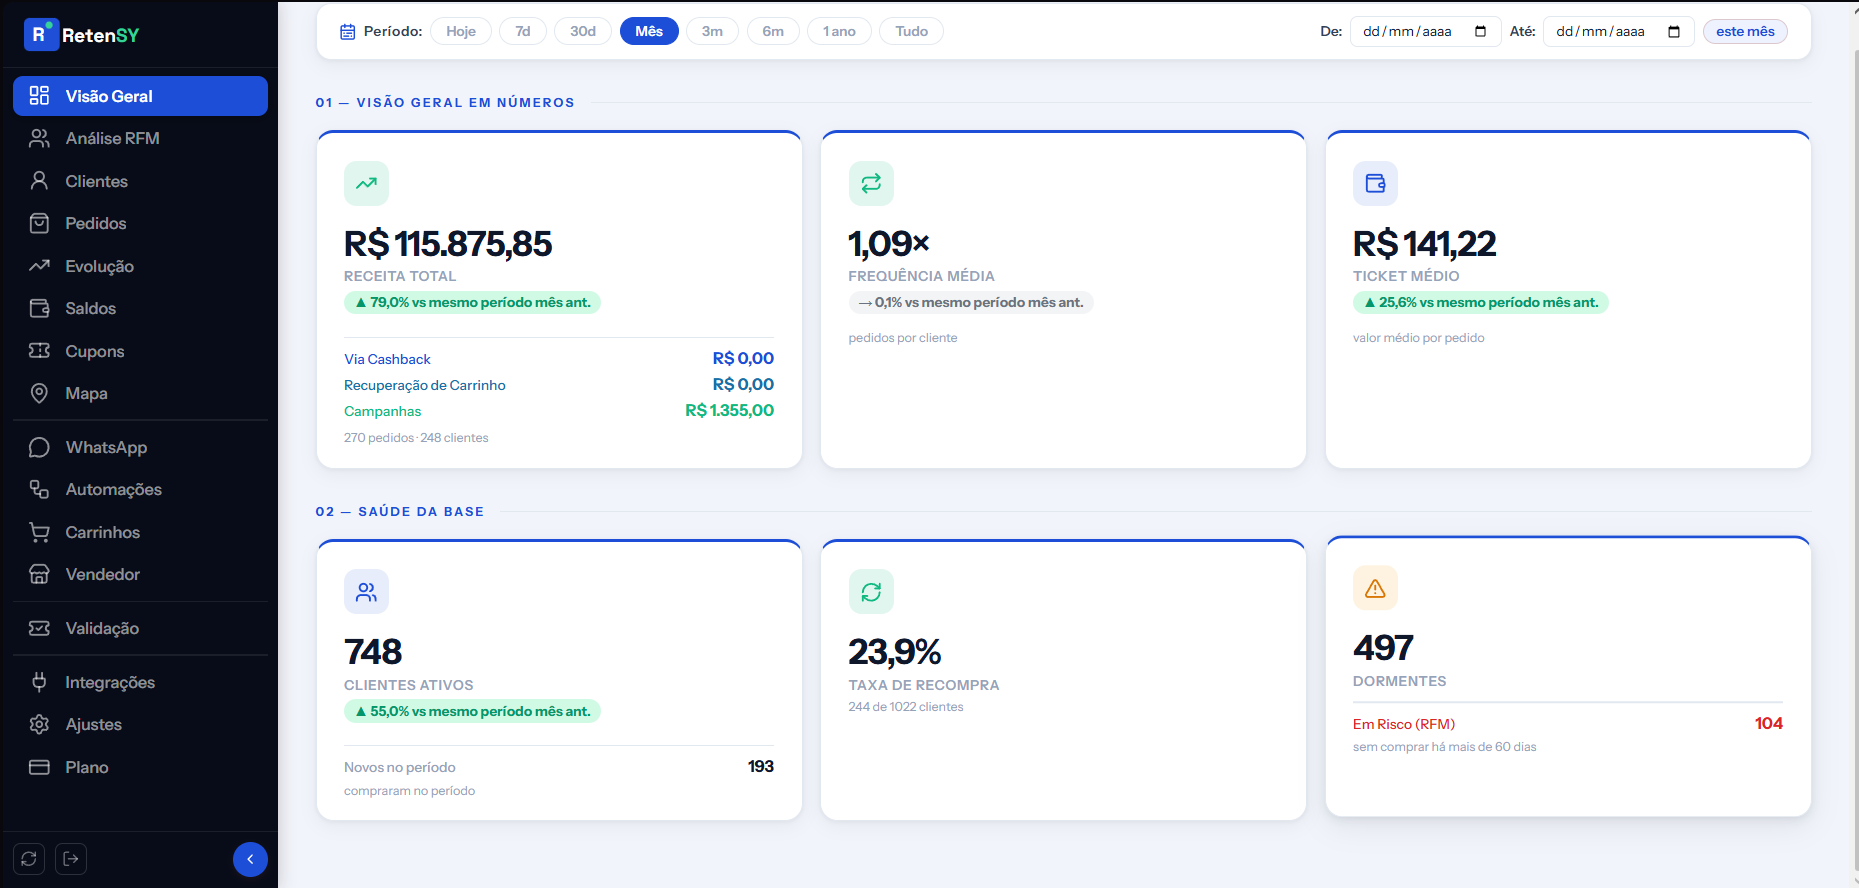Click the Saldos wallet icon

click(39, 308)
